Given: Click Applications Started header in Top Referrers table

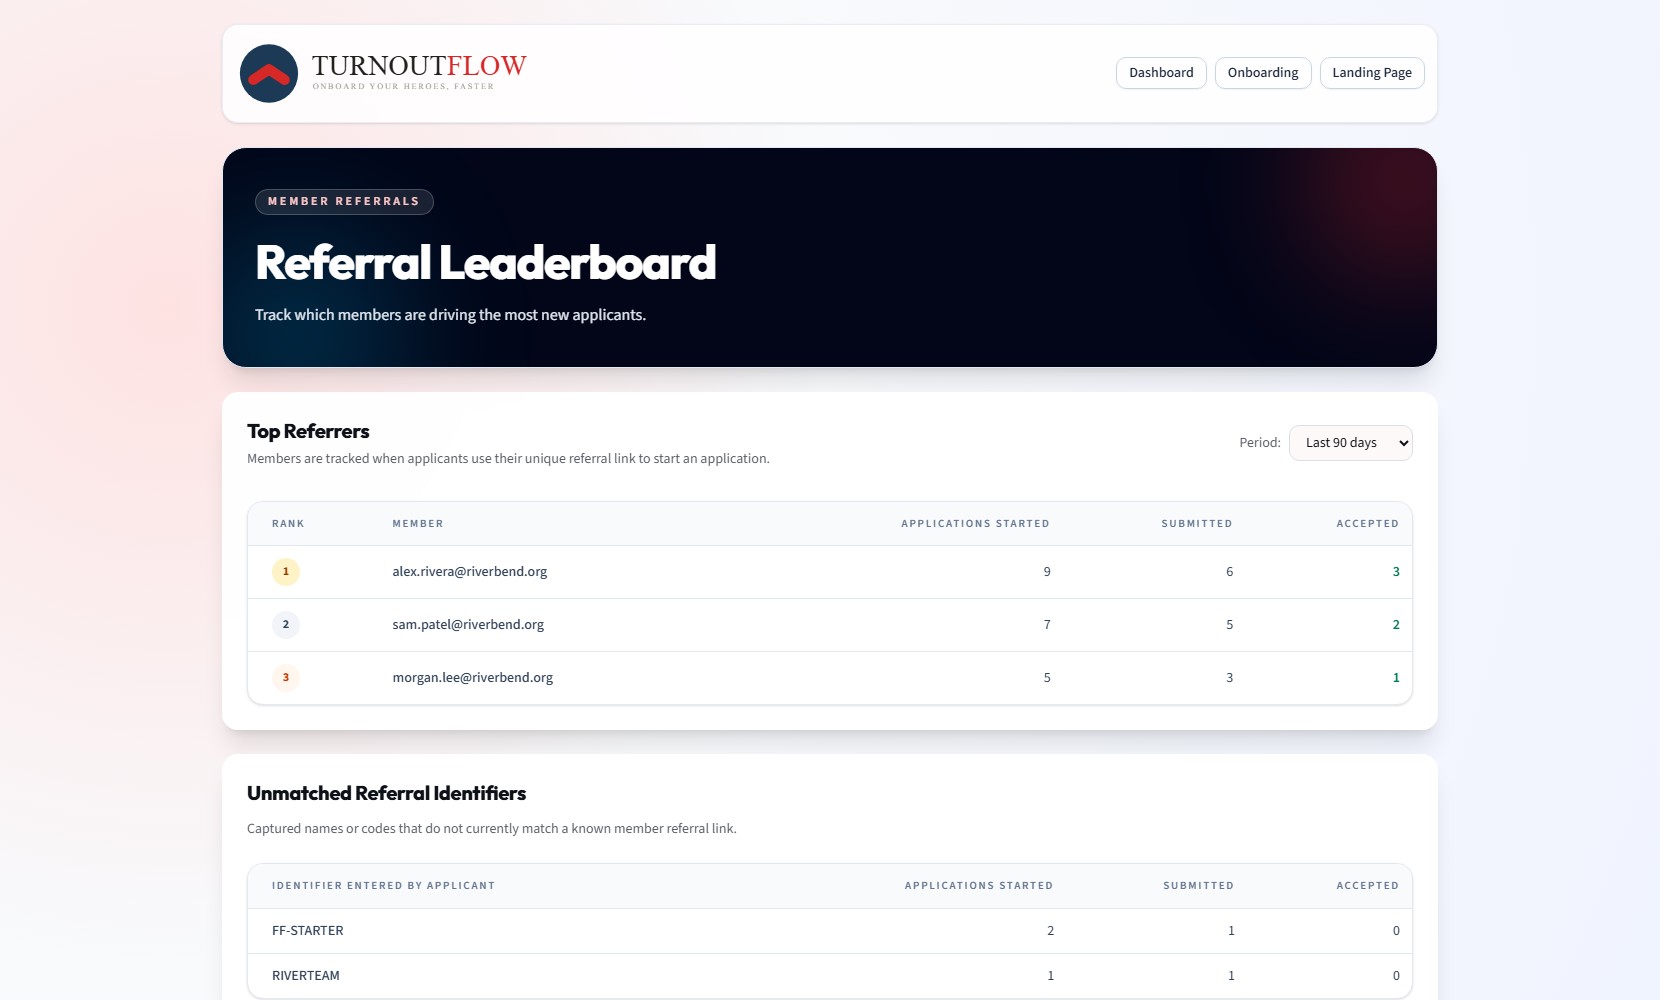Looking at the screenshot, I should 975,524.
